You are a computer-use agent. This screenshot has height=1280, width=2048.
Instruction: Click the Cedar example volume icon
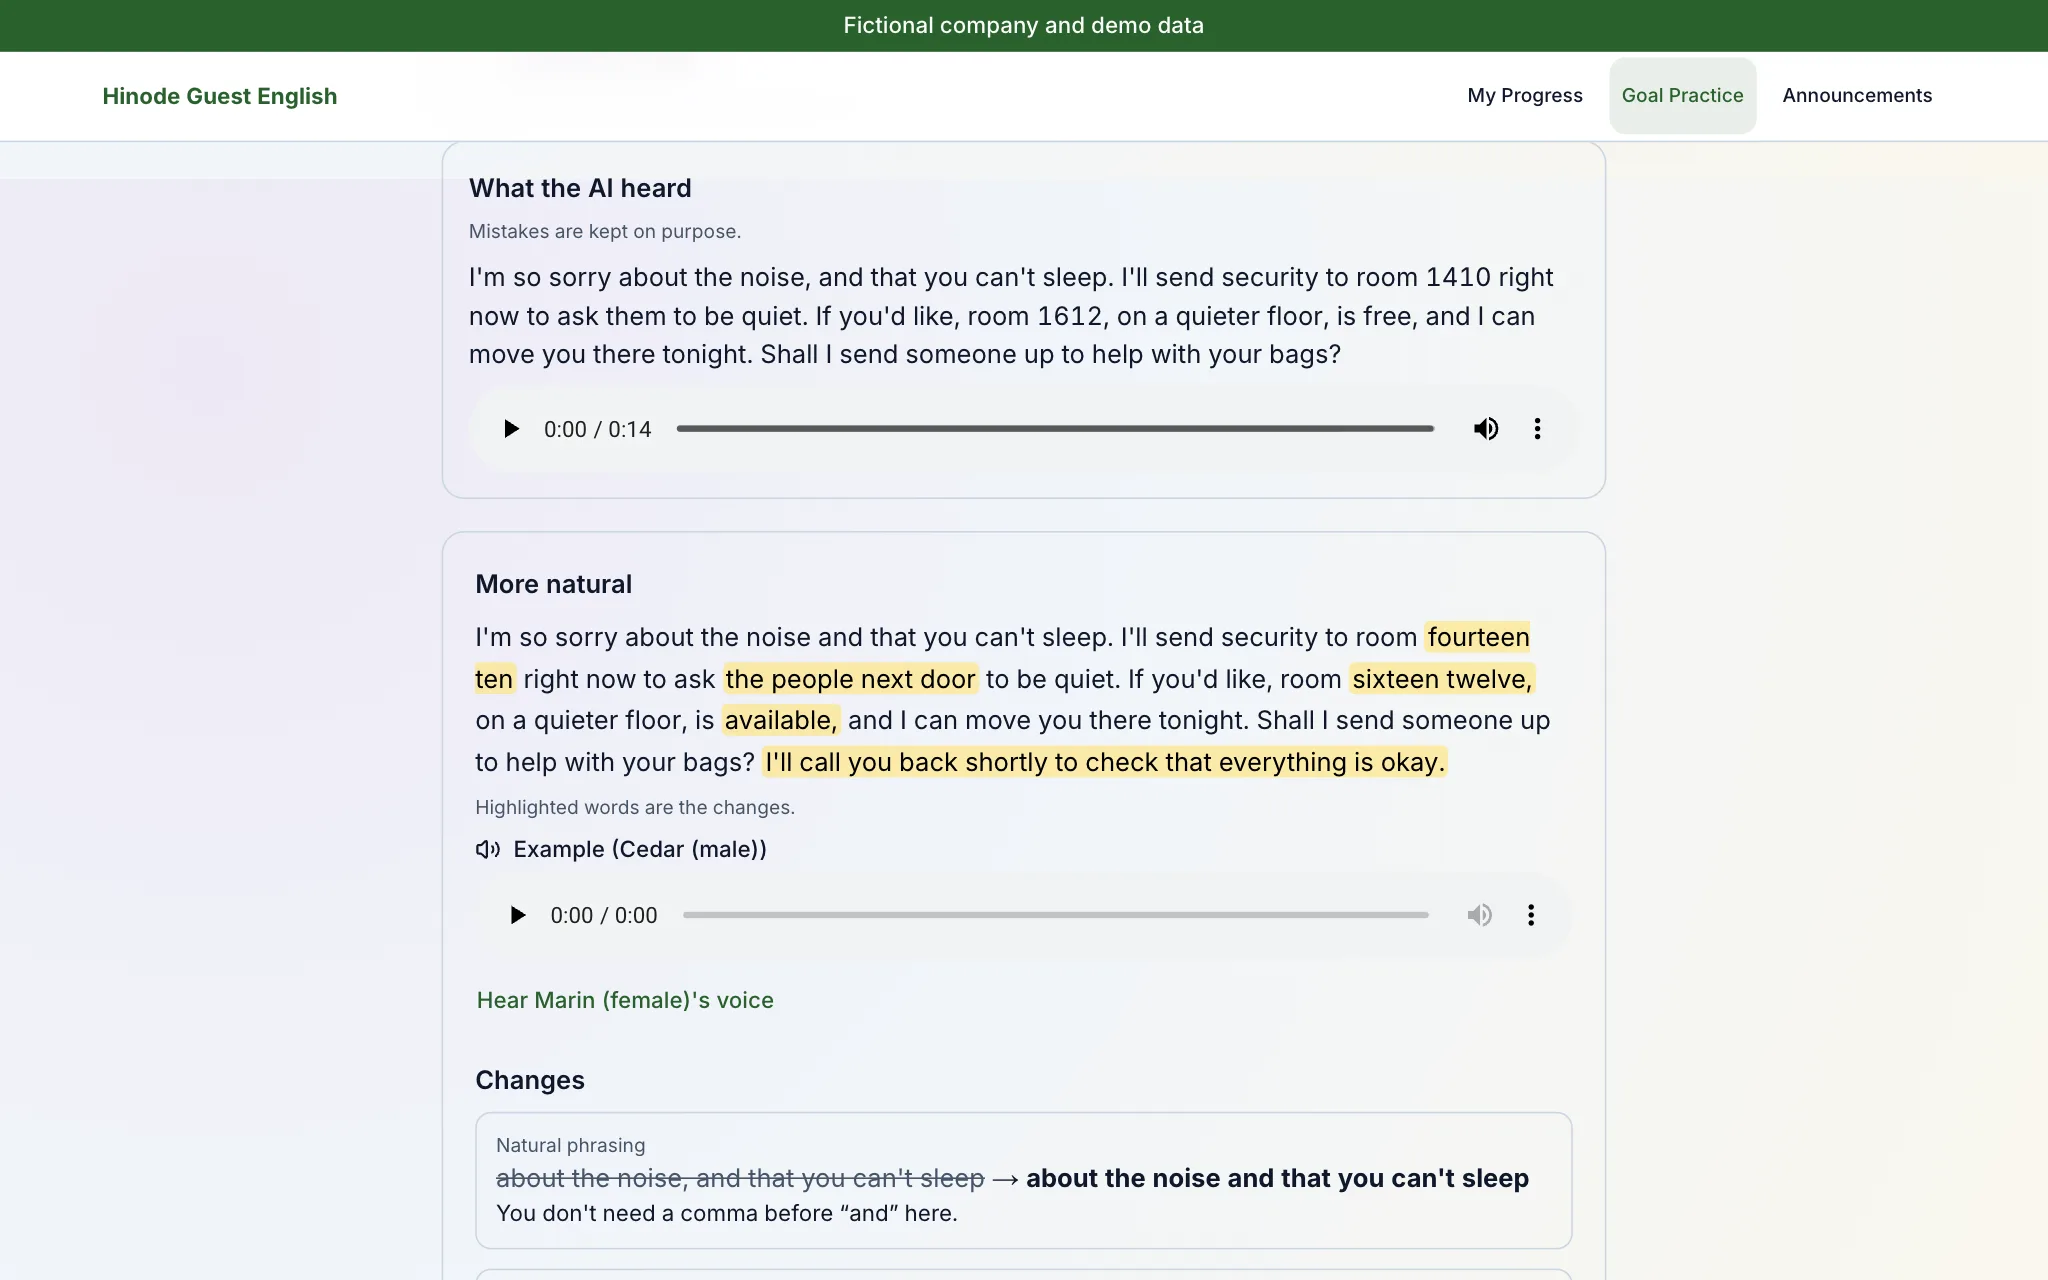click(1479, 915)
